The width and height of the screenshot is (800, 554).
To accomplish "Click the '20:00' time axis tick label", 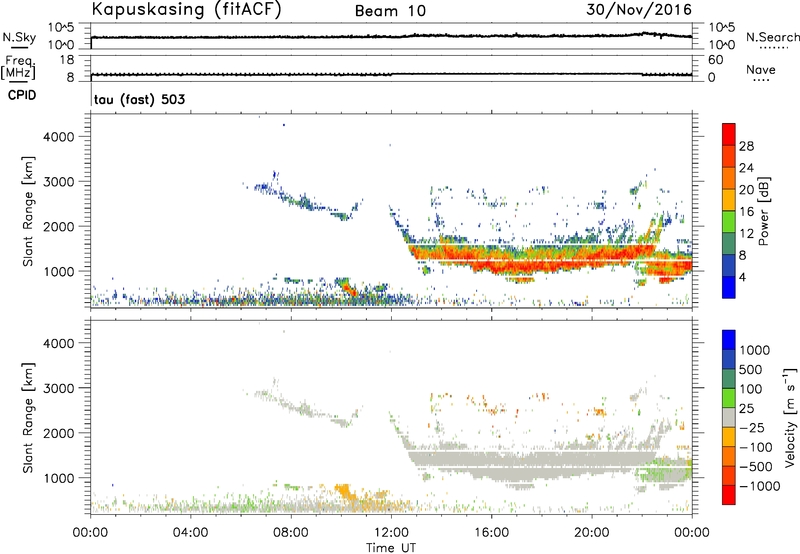I will [592, 533].
